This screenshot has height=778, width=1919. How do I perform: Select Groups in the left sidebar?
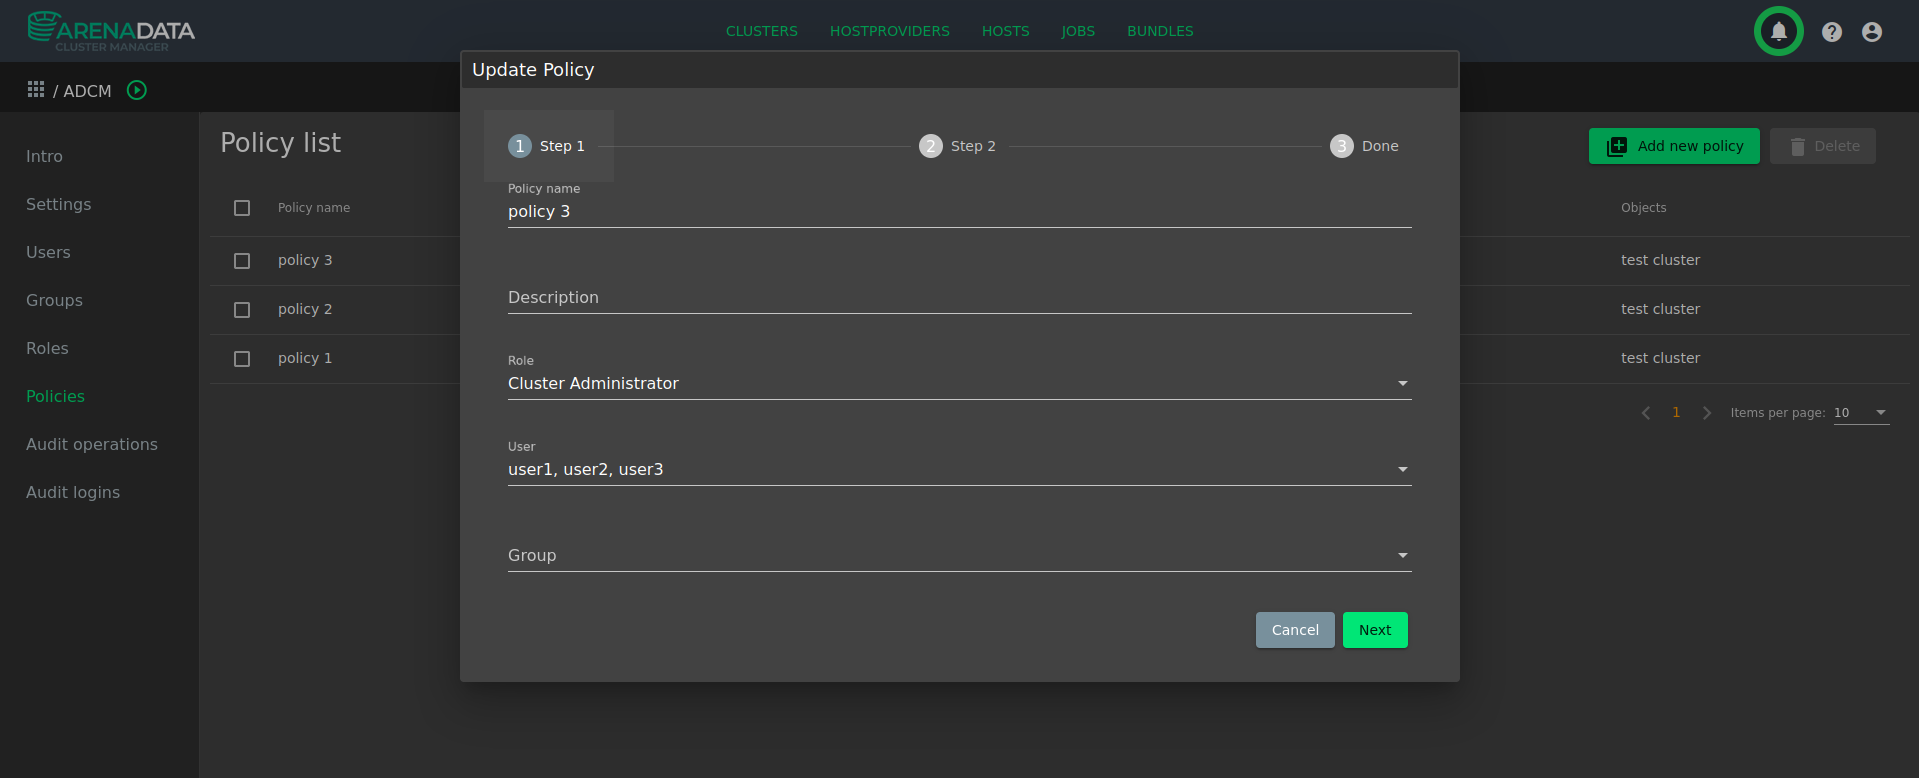point(54,300)
